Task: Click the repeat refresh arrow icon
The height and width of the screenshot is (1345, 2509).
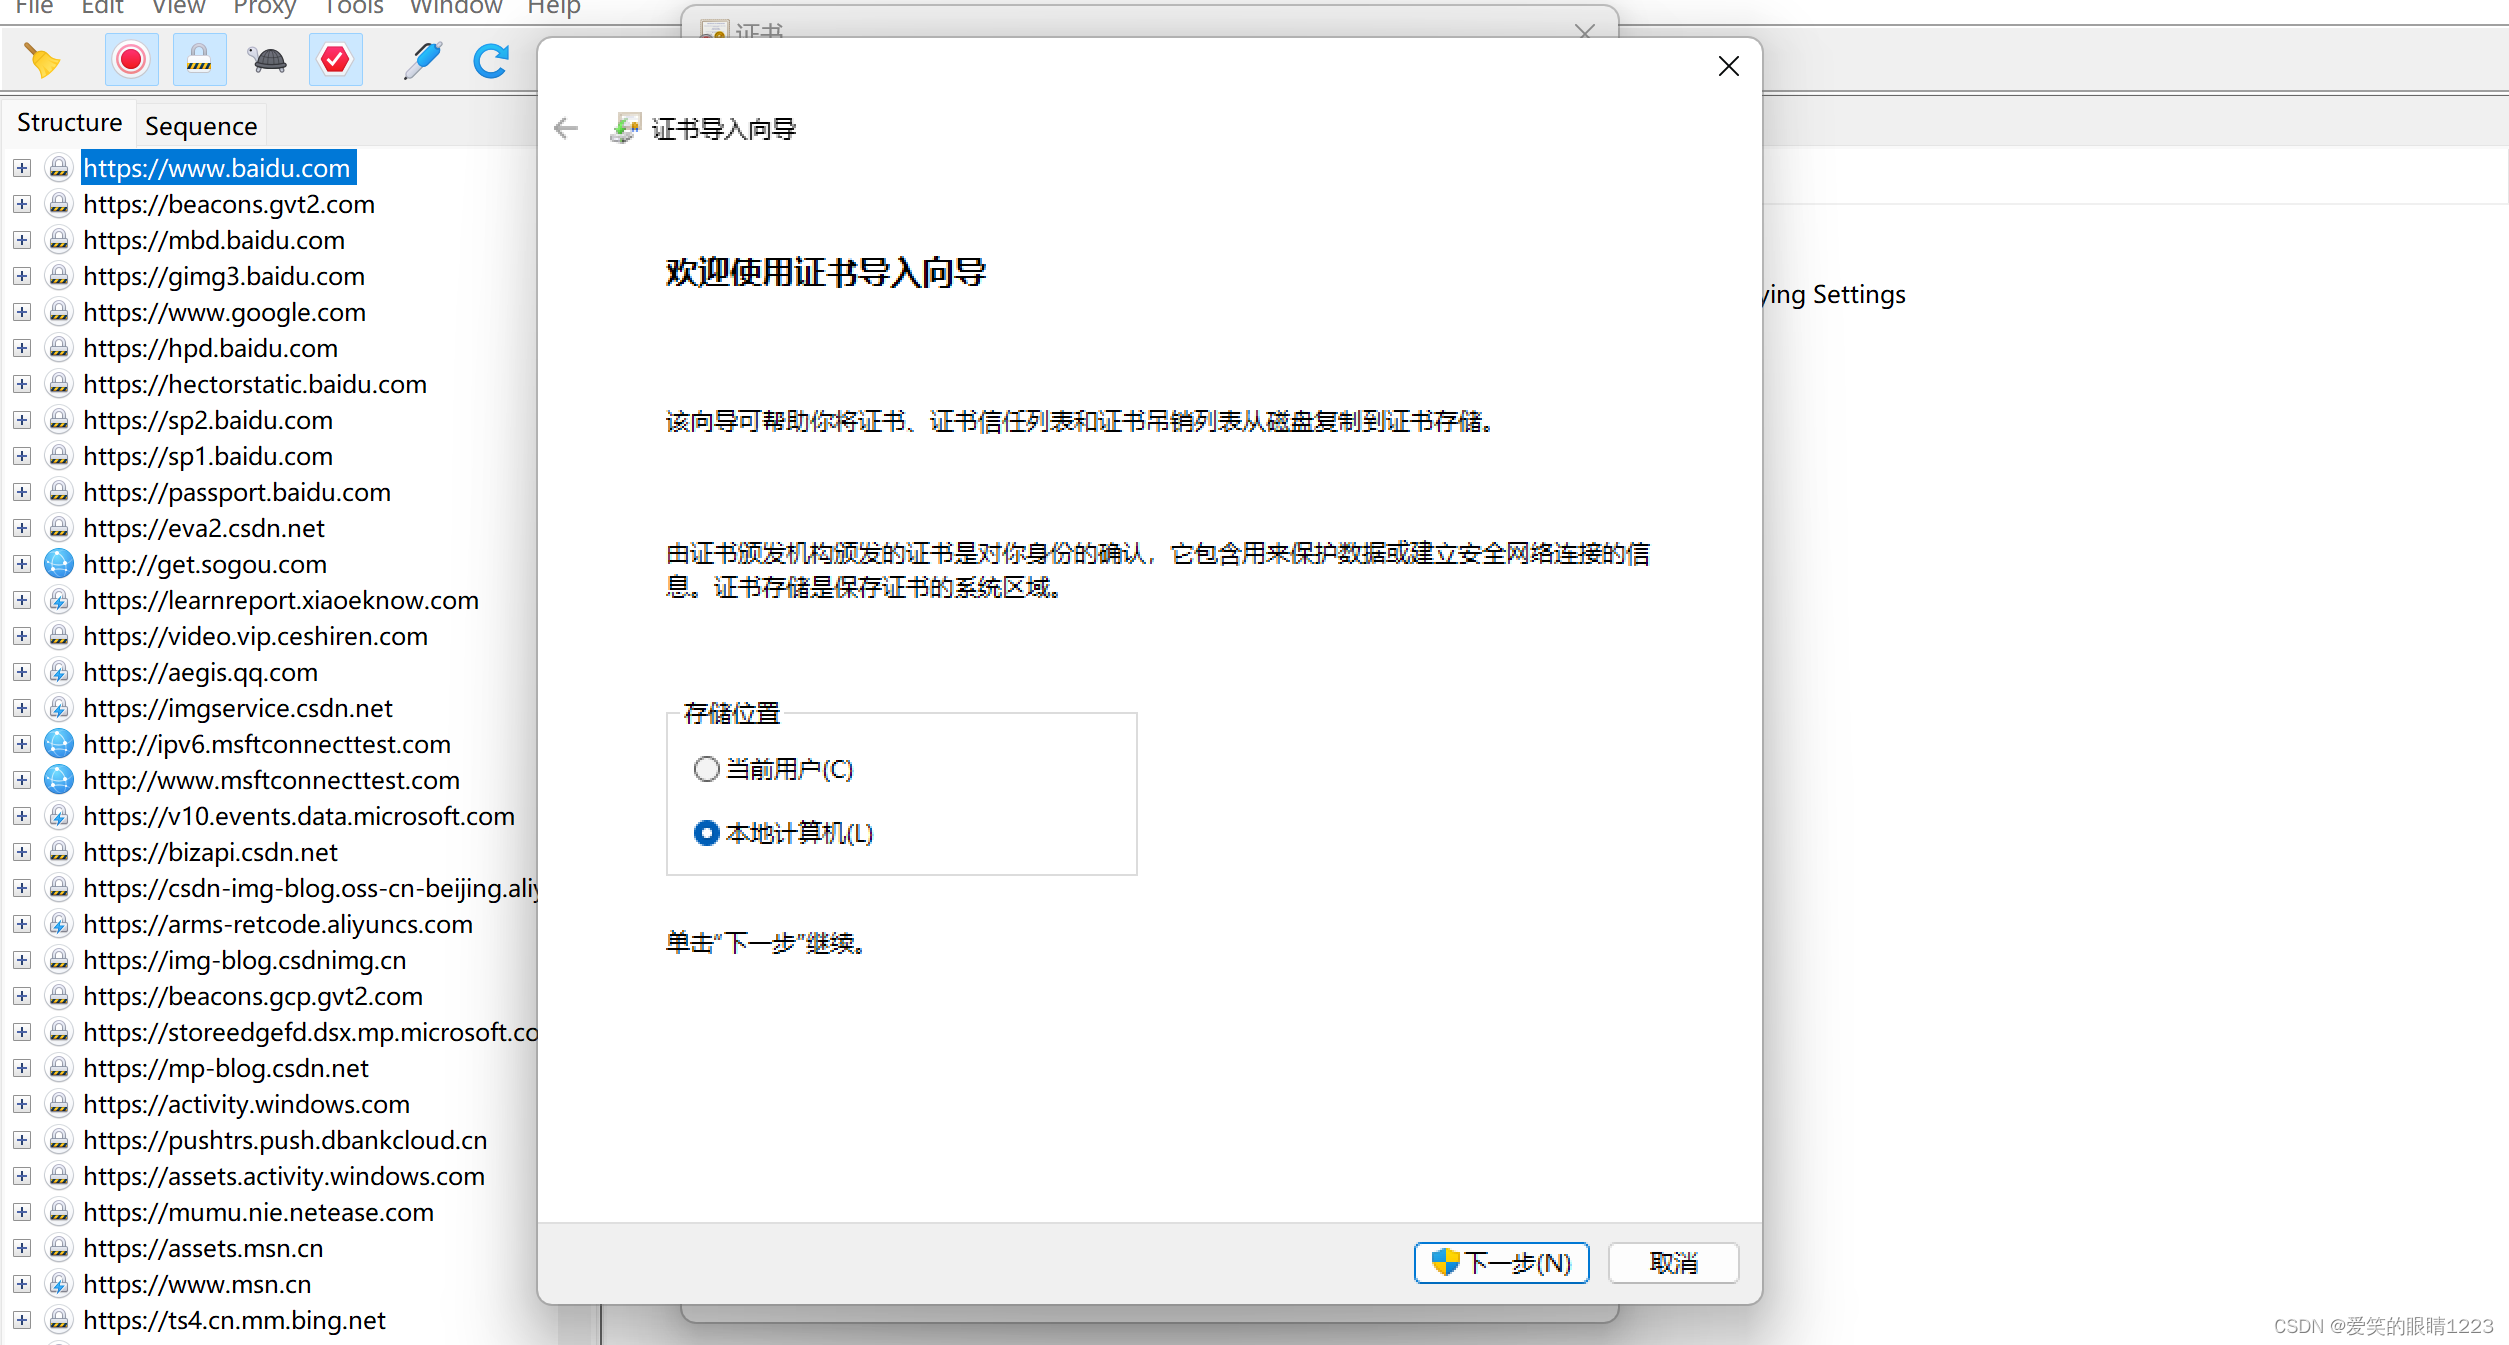Action: click(491, 60)
